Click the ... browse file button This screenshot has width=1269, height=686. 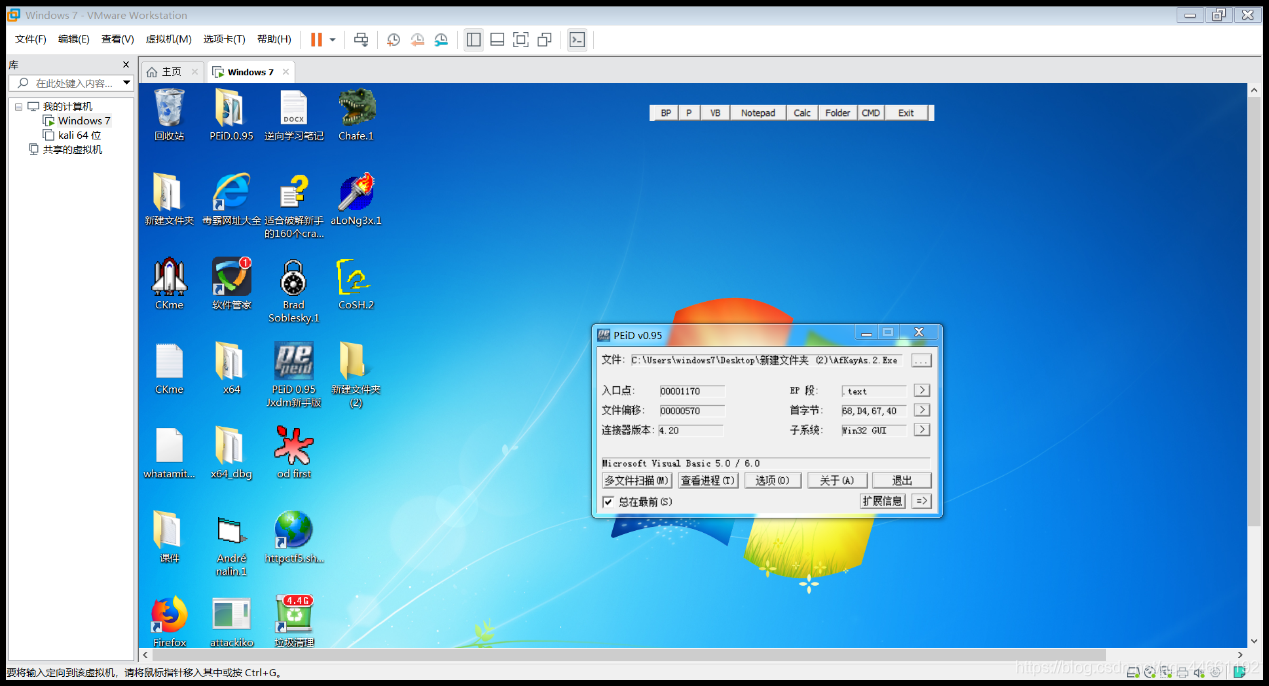922,360
